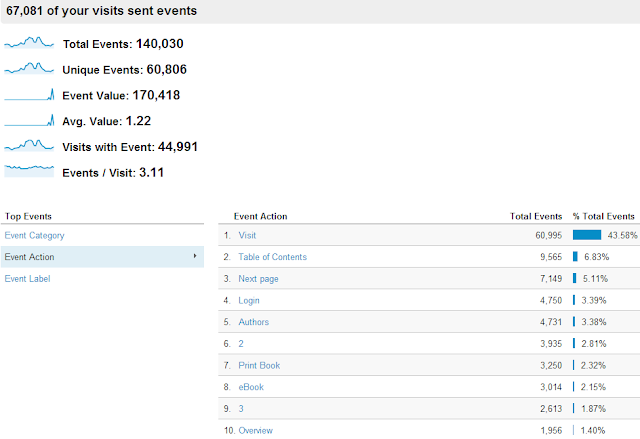Click the Print Book event link
Viewport: 640px width, 439px height.
[x=259, y=365]
